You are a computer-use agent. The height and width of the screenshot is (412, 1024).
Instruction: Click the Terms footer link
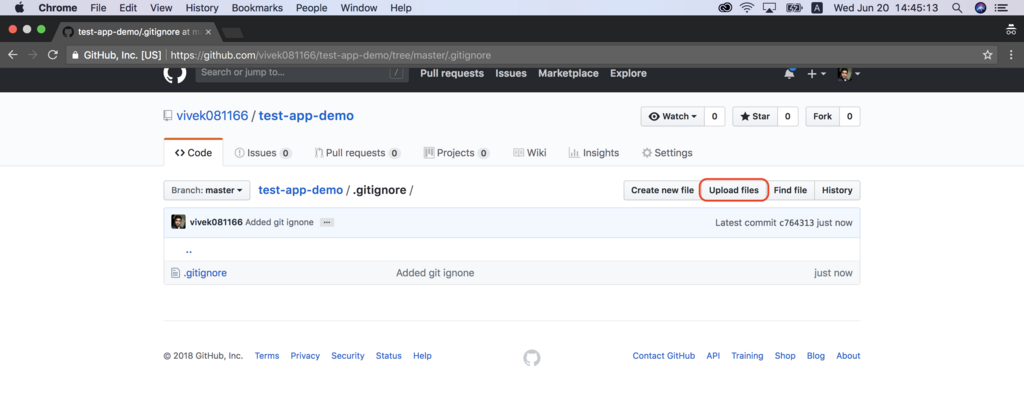click(x=267, y=356)
